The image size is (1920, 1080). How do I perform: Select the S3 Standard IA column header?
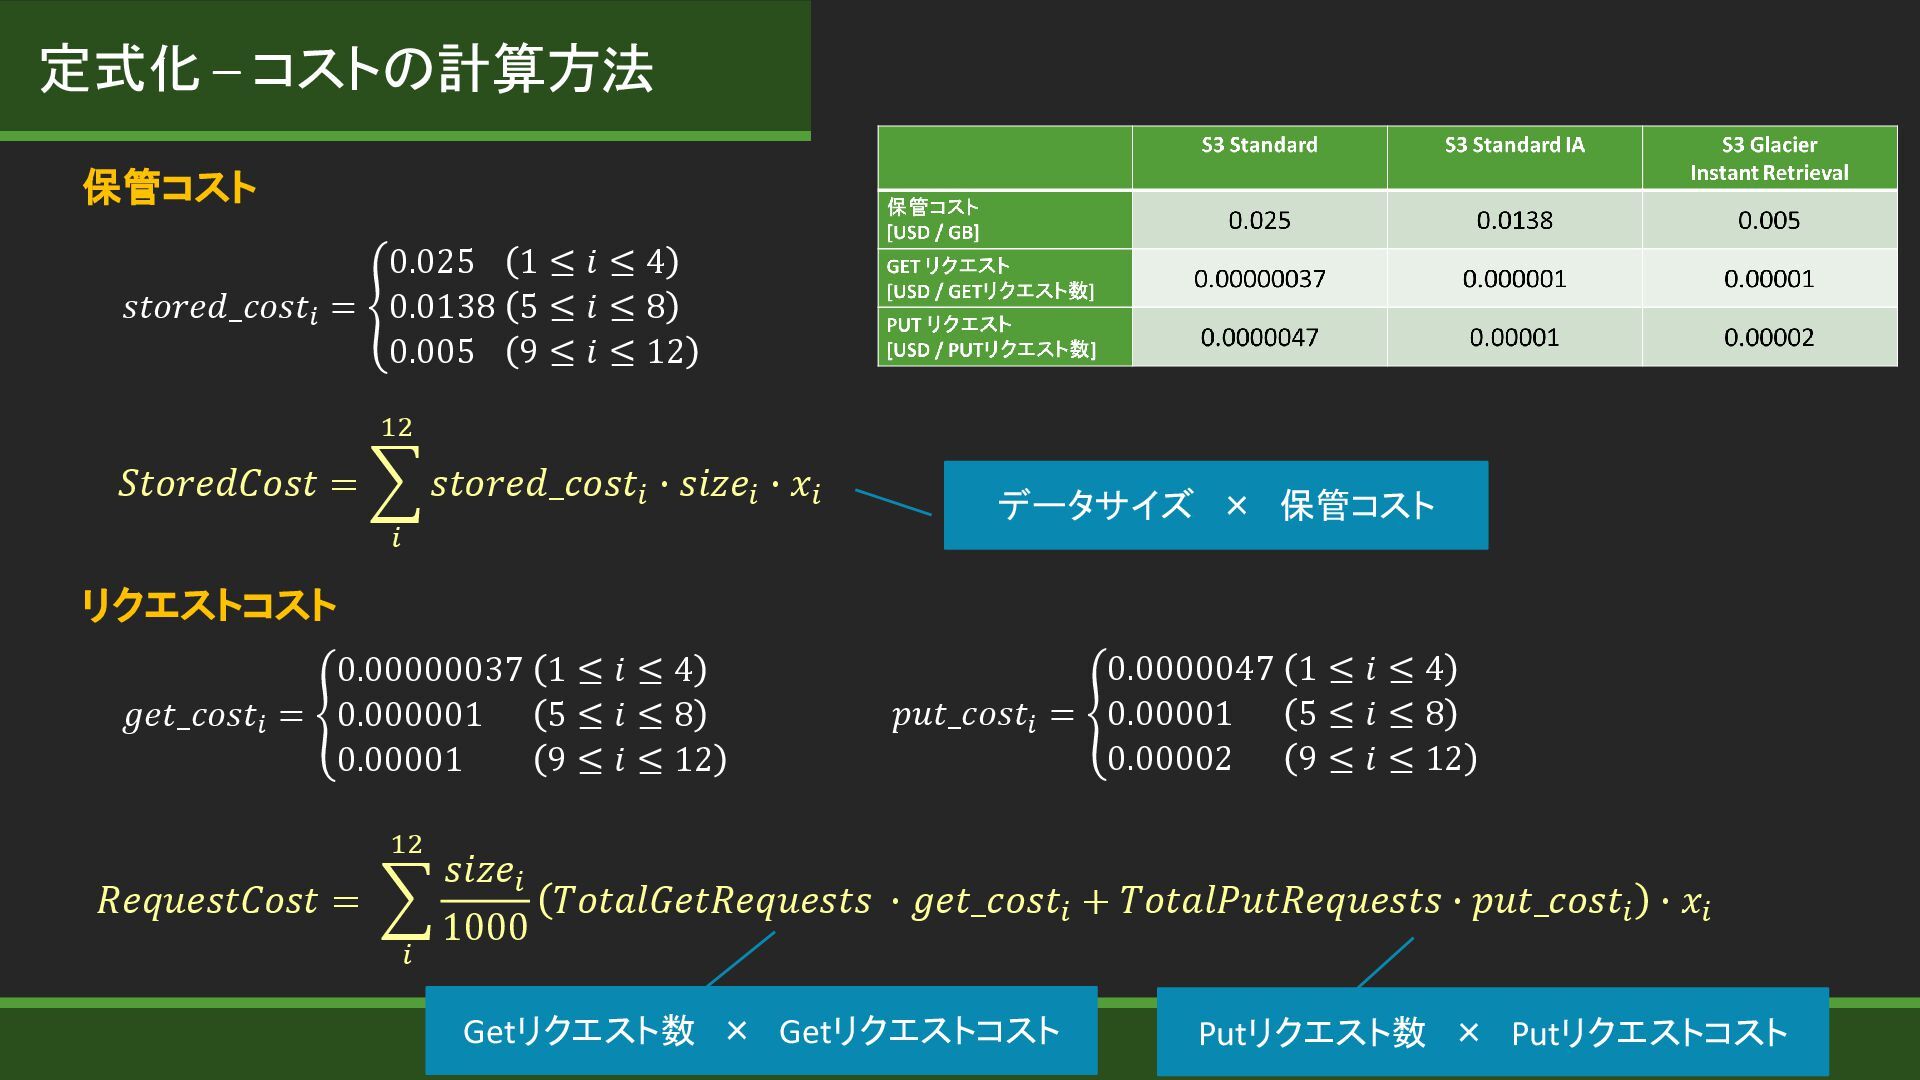(x=1514, y=146)
